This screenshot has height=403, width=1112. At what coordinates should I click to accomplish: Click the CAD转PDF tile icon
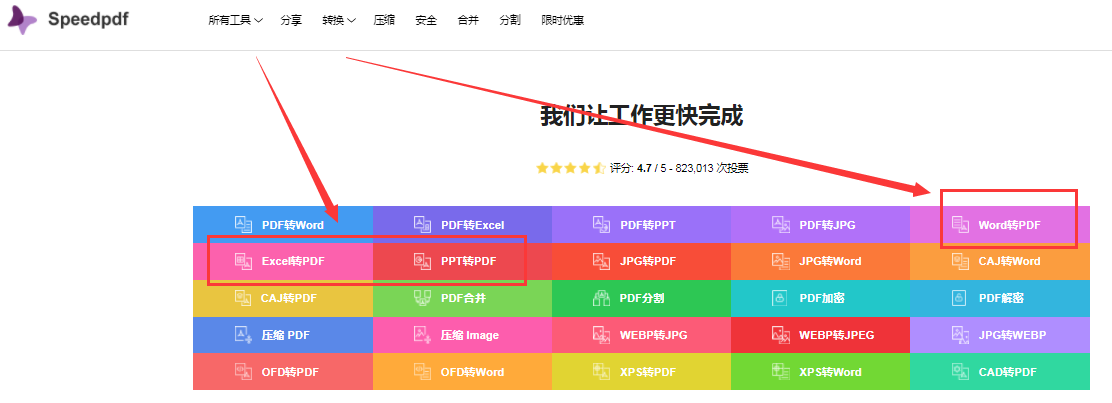click(960, 372)
